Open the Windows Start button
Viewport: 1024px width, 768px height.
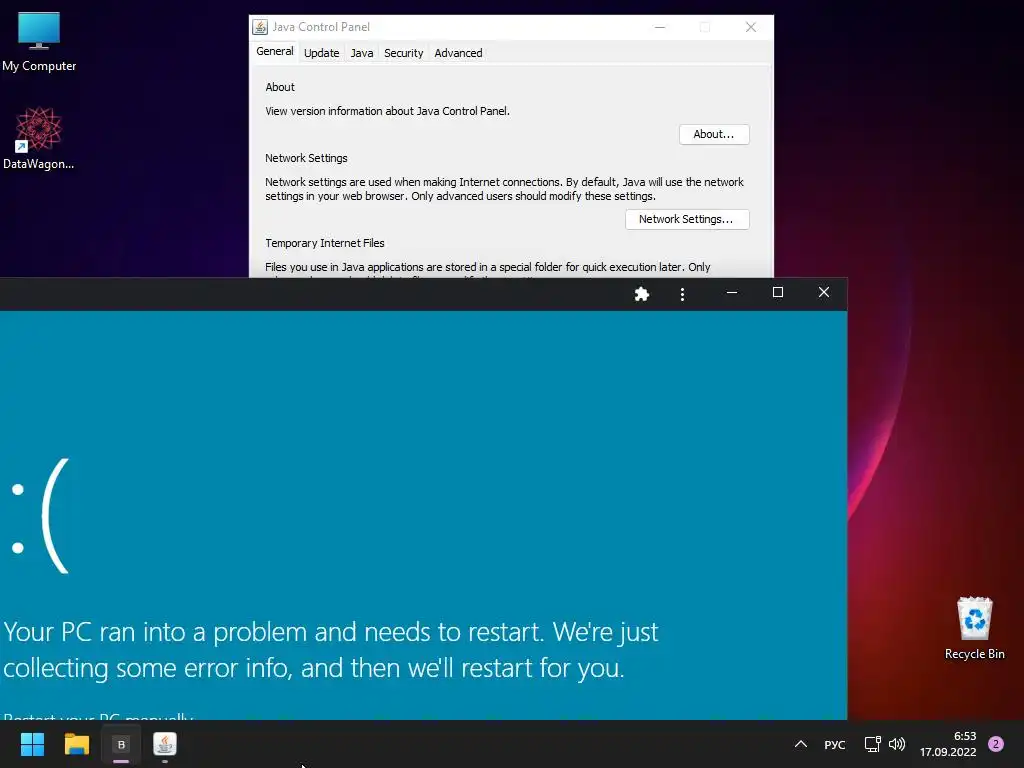click(x=32, y=744)
